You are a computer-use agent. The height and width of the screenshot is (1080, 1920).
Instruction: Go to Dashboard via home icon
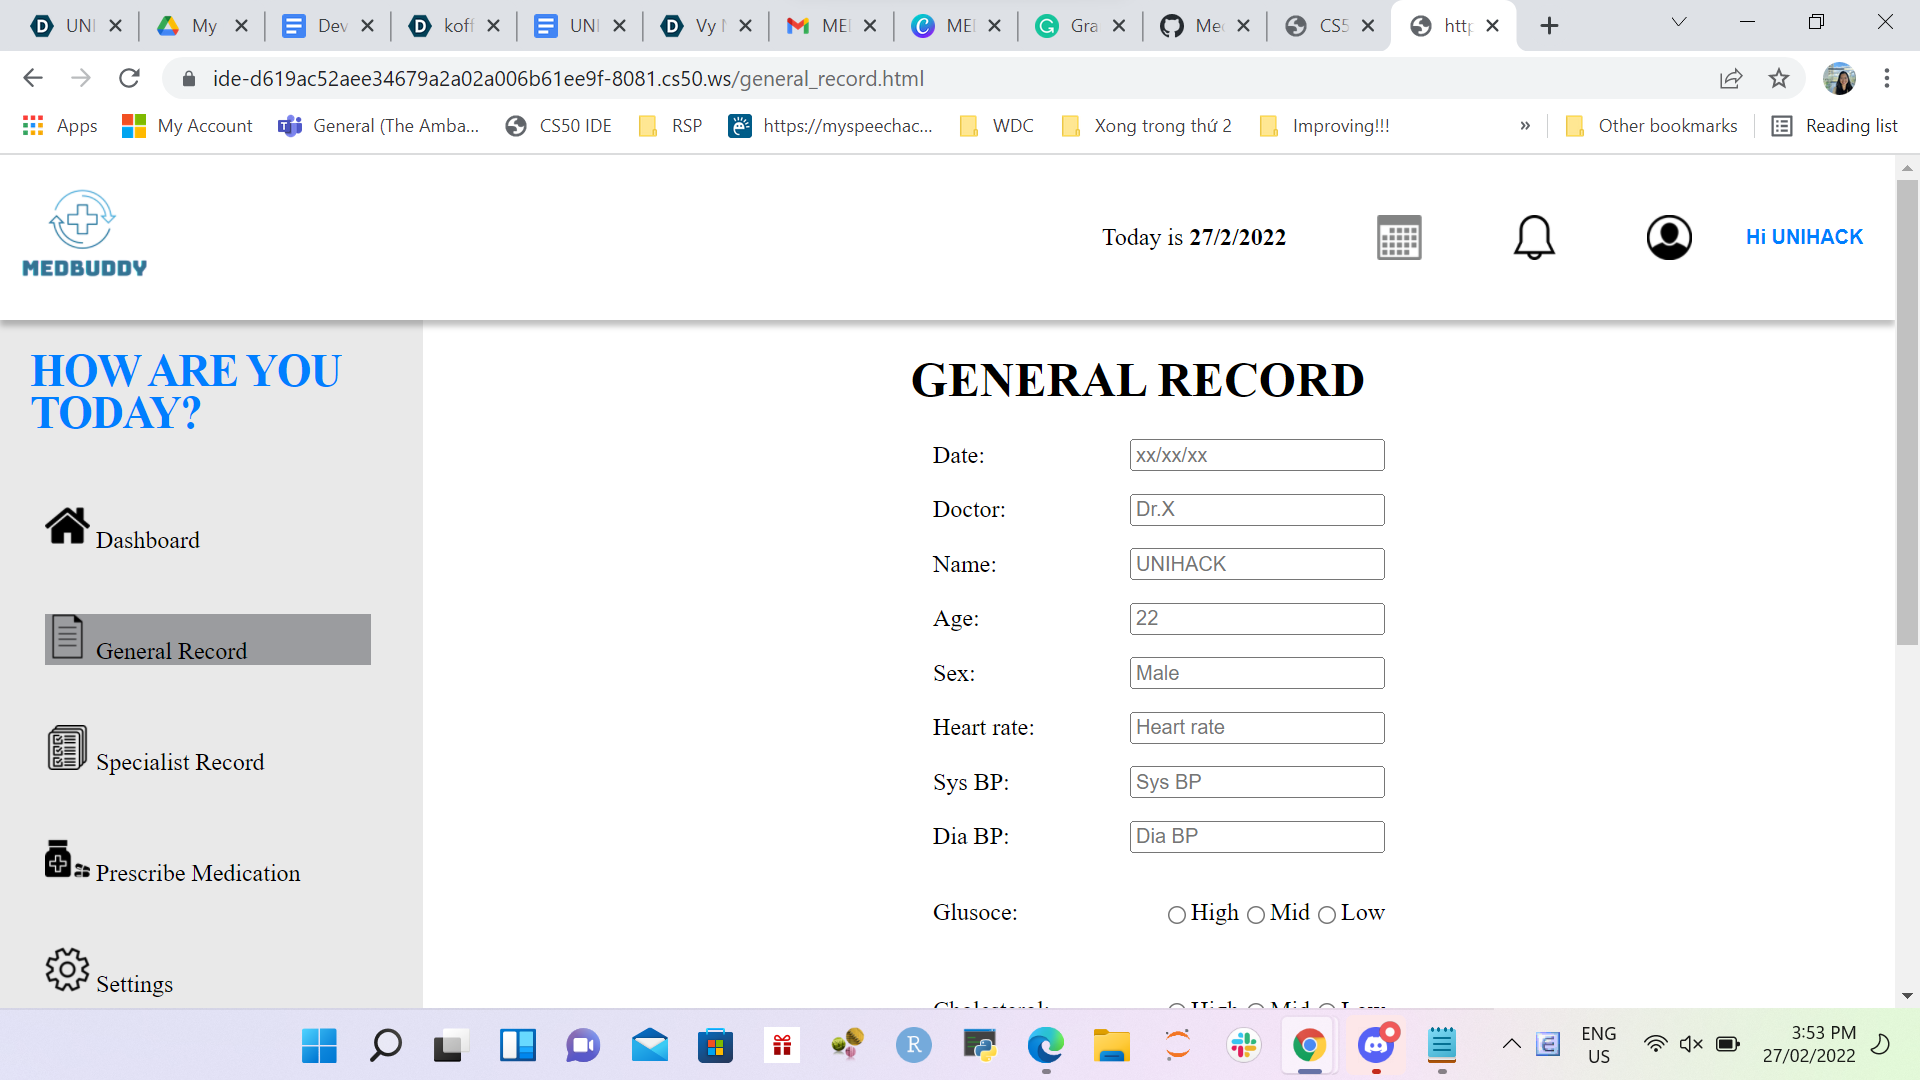(67, 526)
